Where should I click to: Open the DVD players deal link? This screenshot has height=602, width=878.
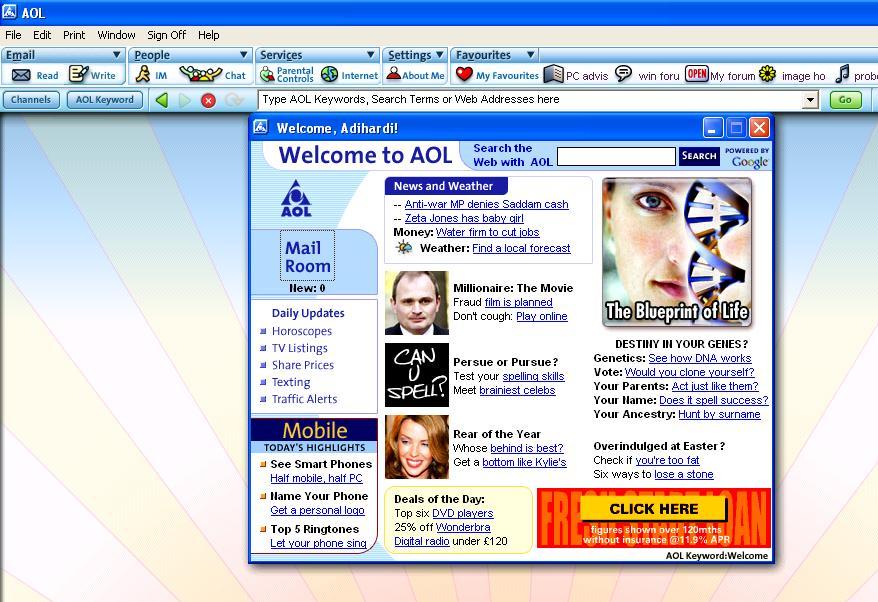[463, 513]
